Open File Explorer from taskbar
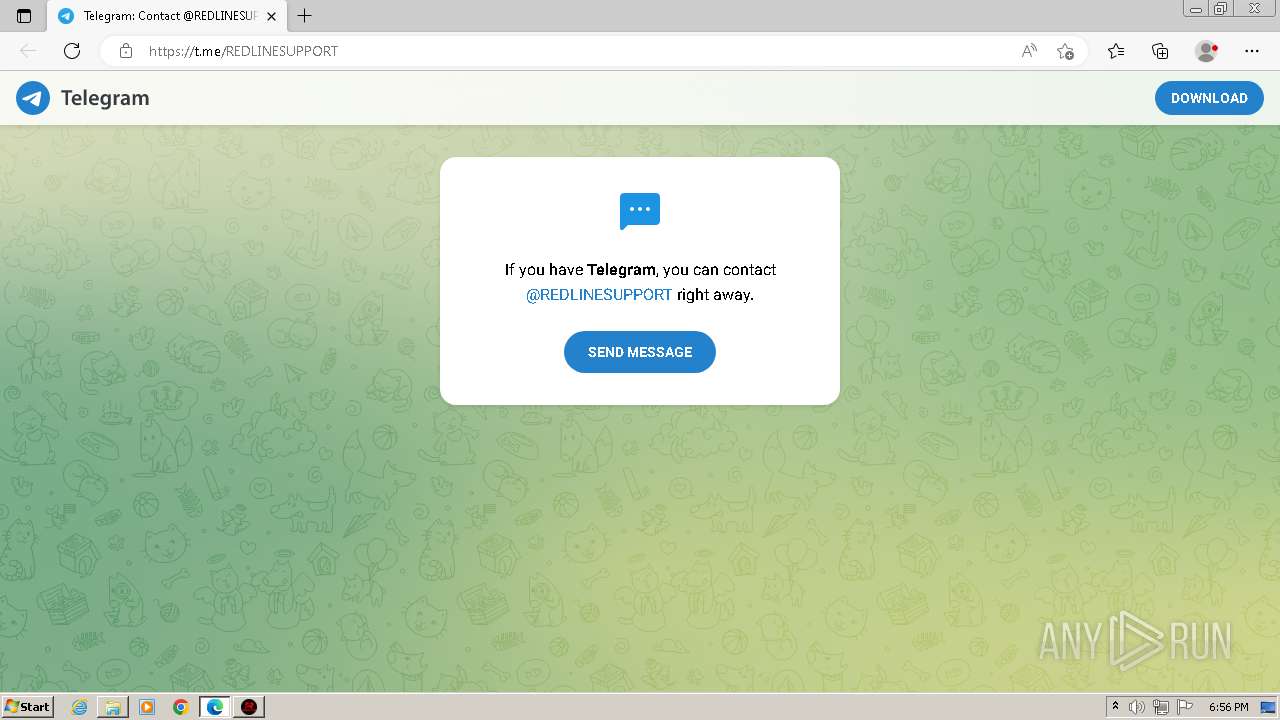Viewport: 1280px width, 720px height. click(x=113, y=707)
